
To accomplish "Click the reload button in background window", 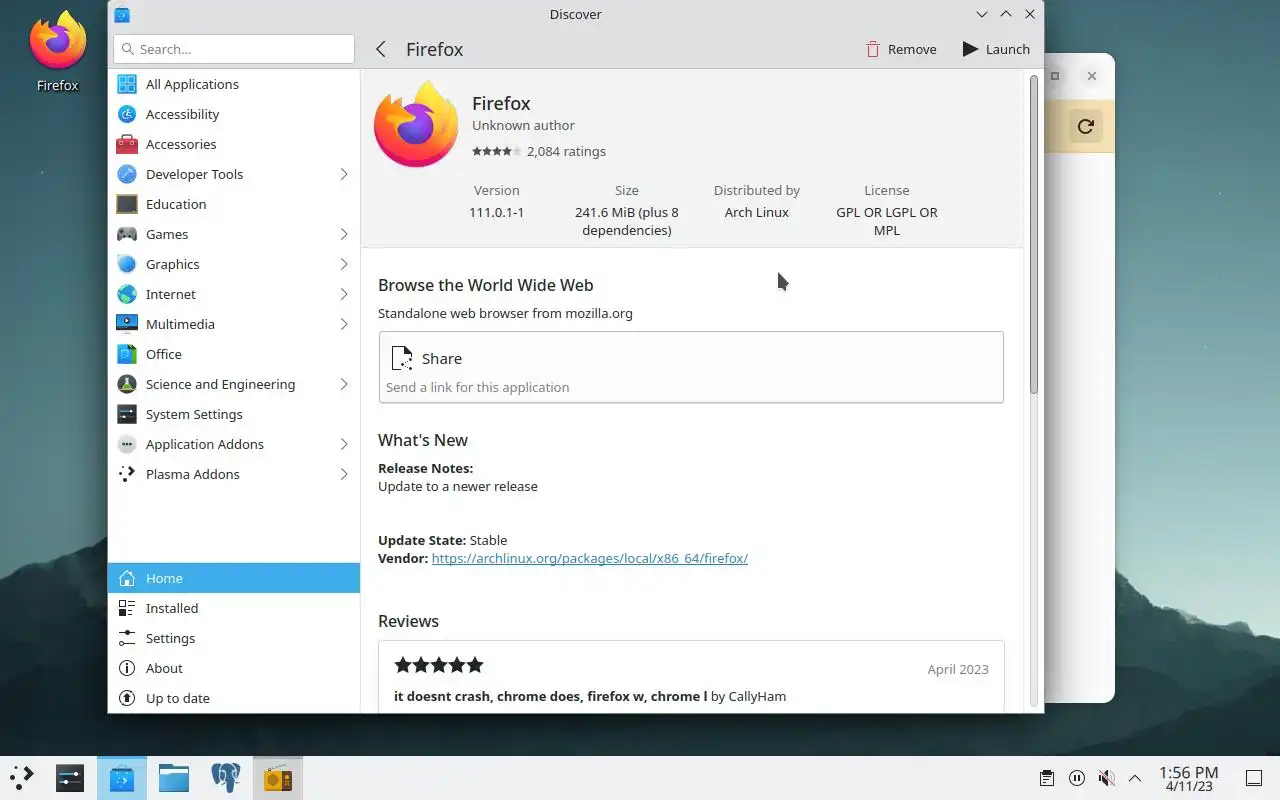I will pyautogui.click(x=1085, y=126).
